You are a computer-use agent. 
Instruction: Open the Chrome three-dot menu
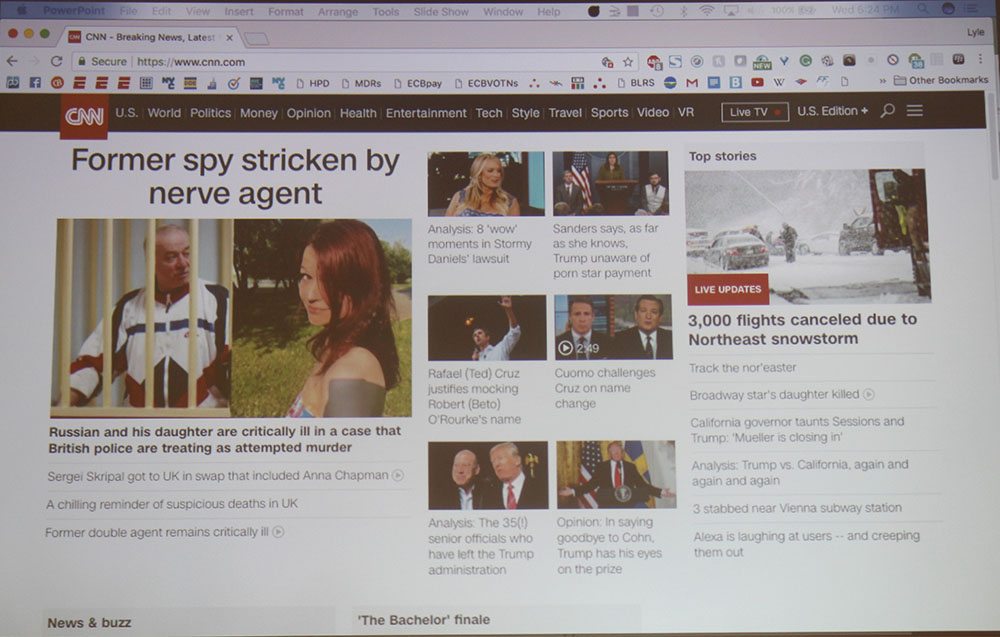981,59
